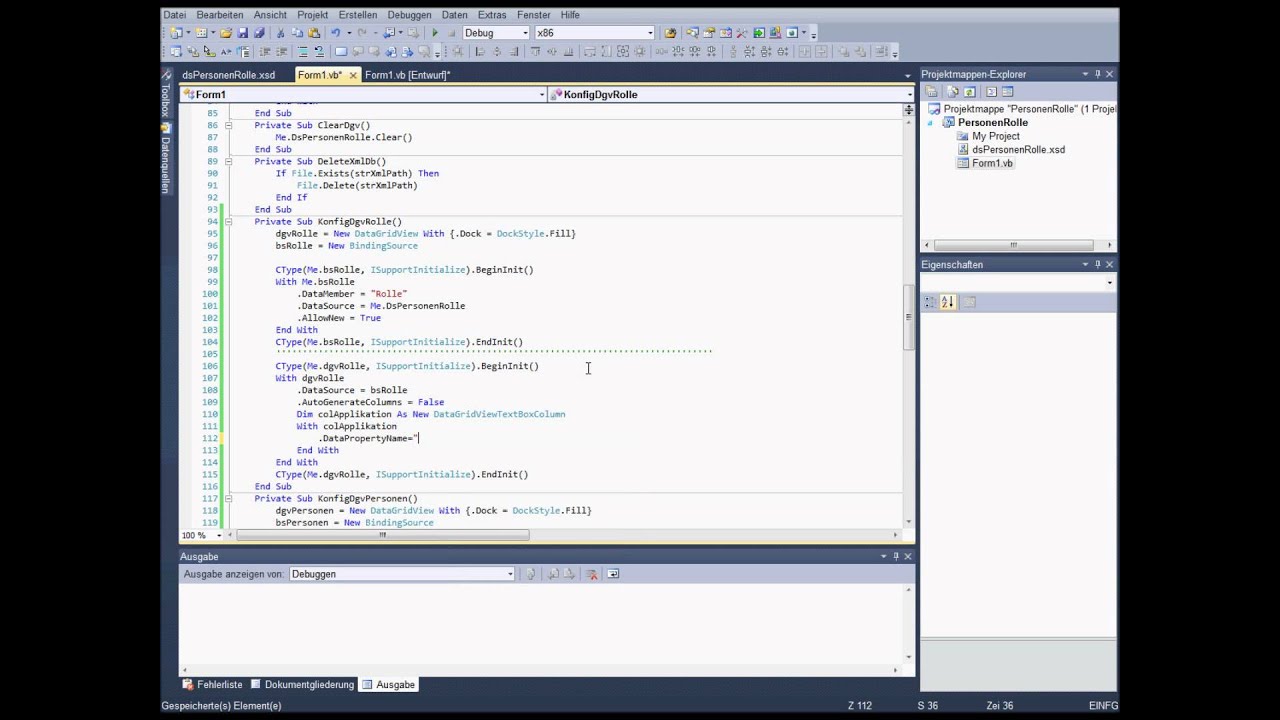Open the Projekt menu
1280x720 pixels.
coord(313,15)
